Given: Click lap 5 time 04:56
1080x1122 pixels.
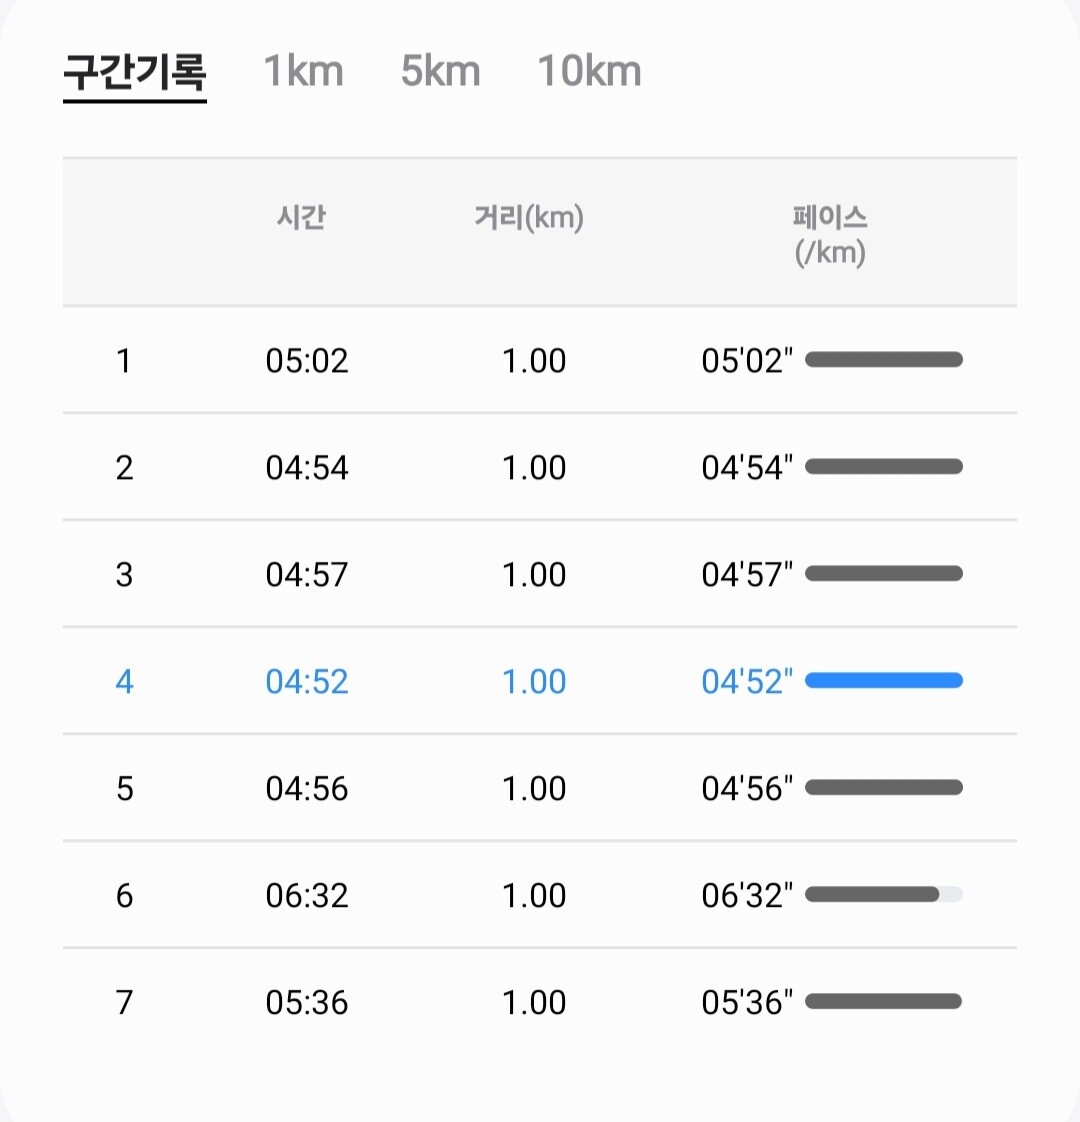Looking at the screenshot, I should point(307,788).
